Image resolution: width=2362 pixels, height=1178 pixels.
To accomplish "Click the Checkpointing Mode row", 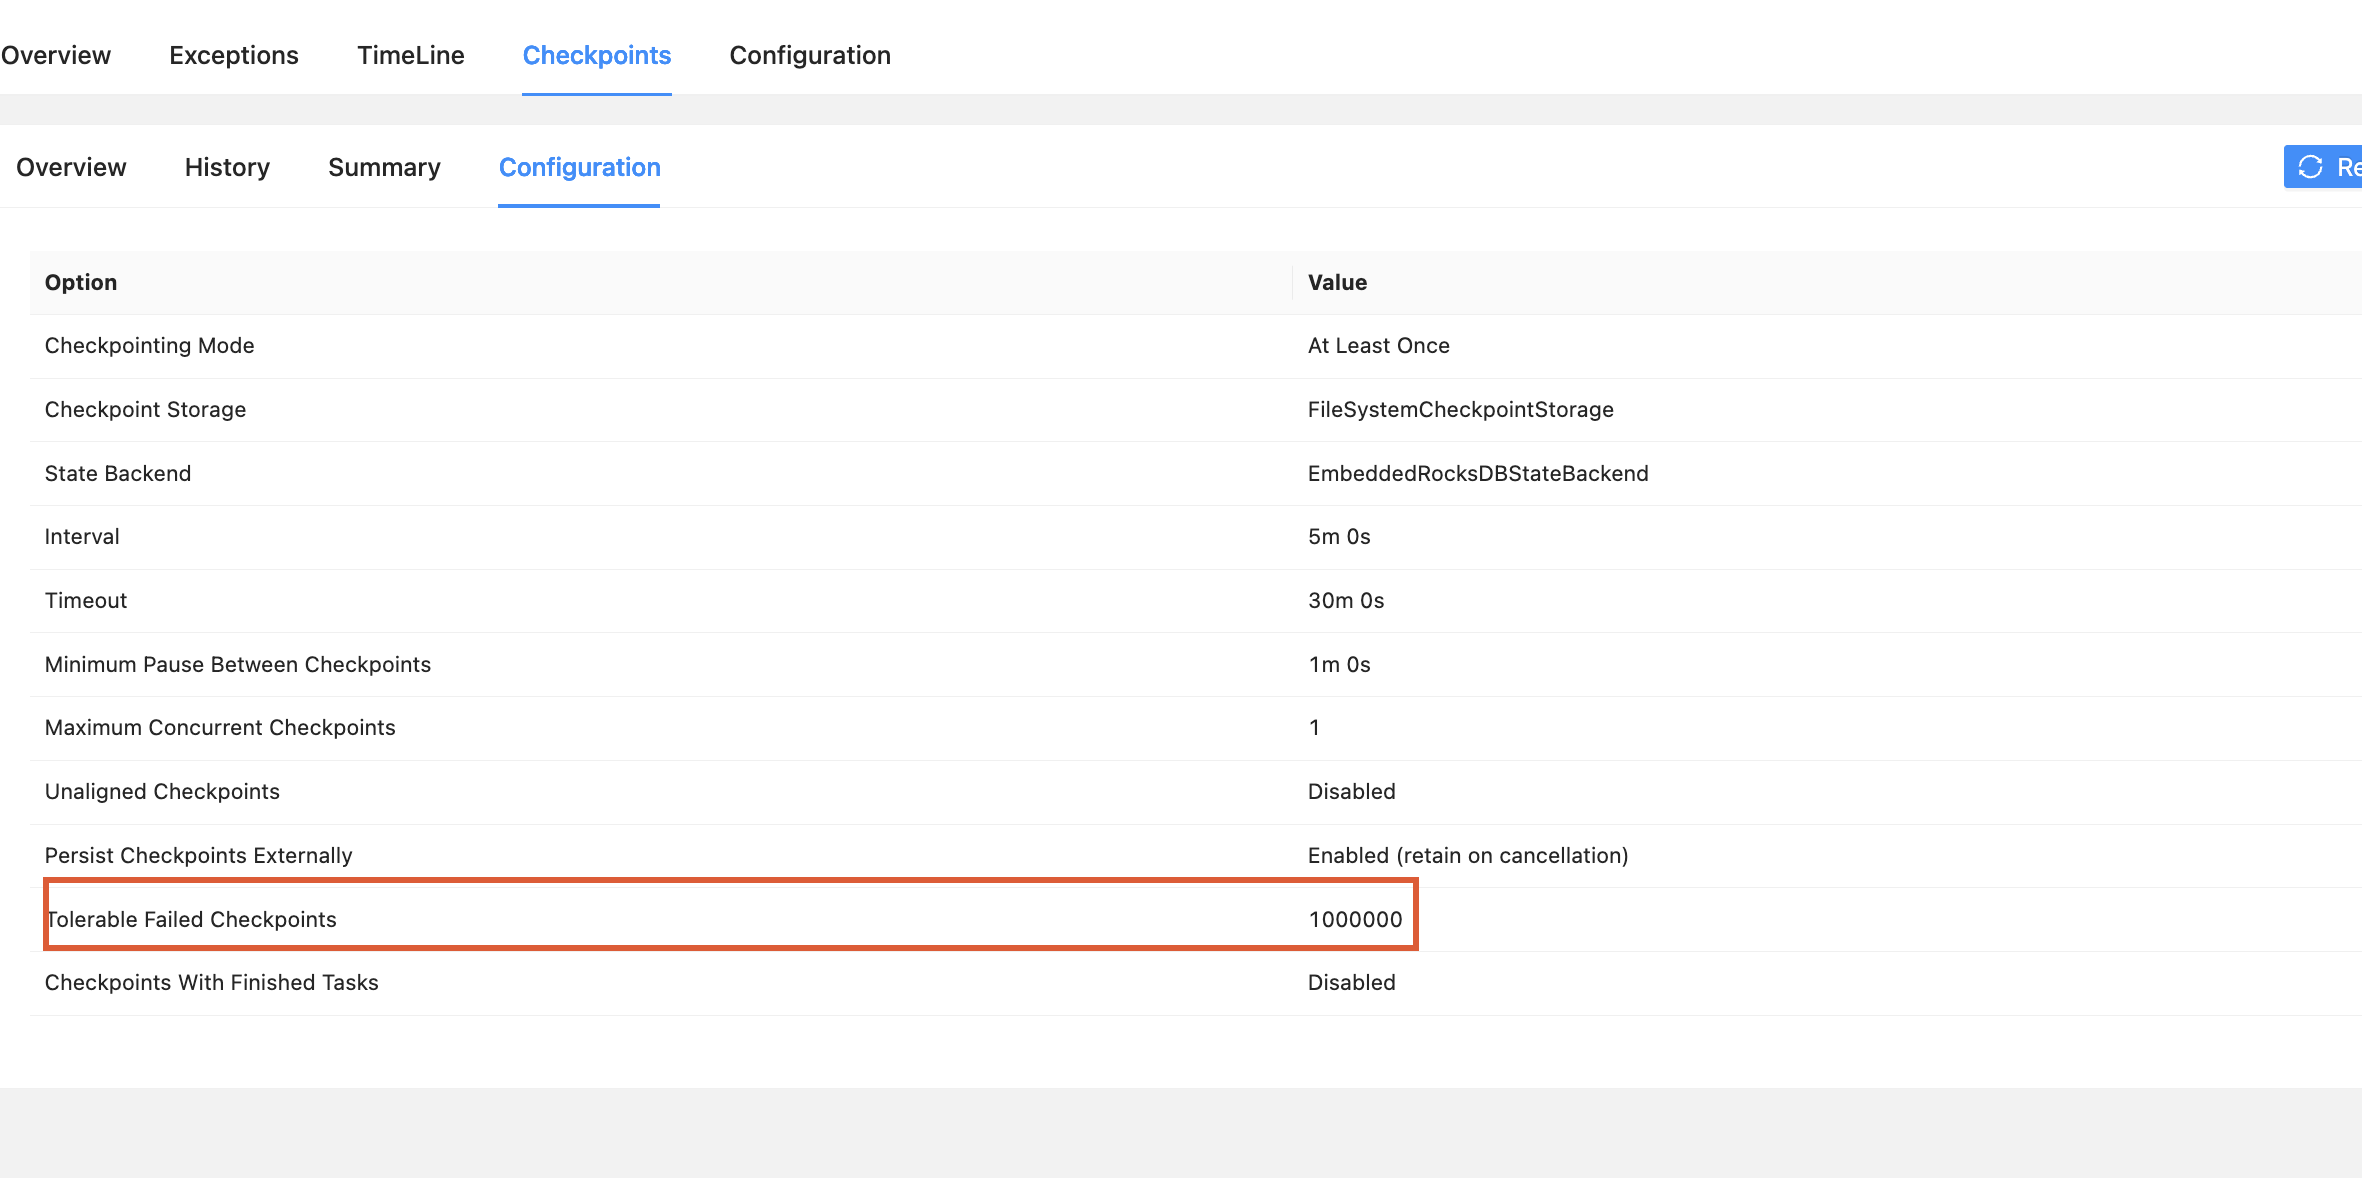I will (x=150, y=345).
